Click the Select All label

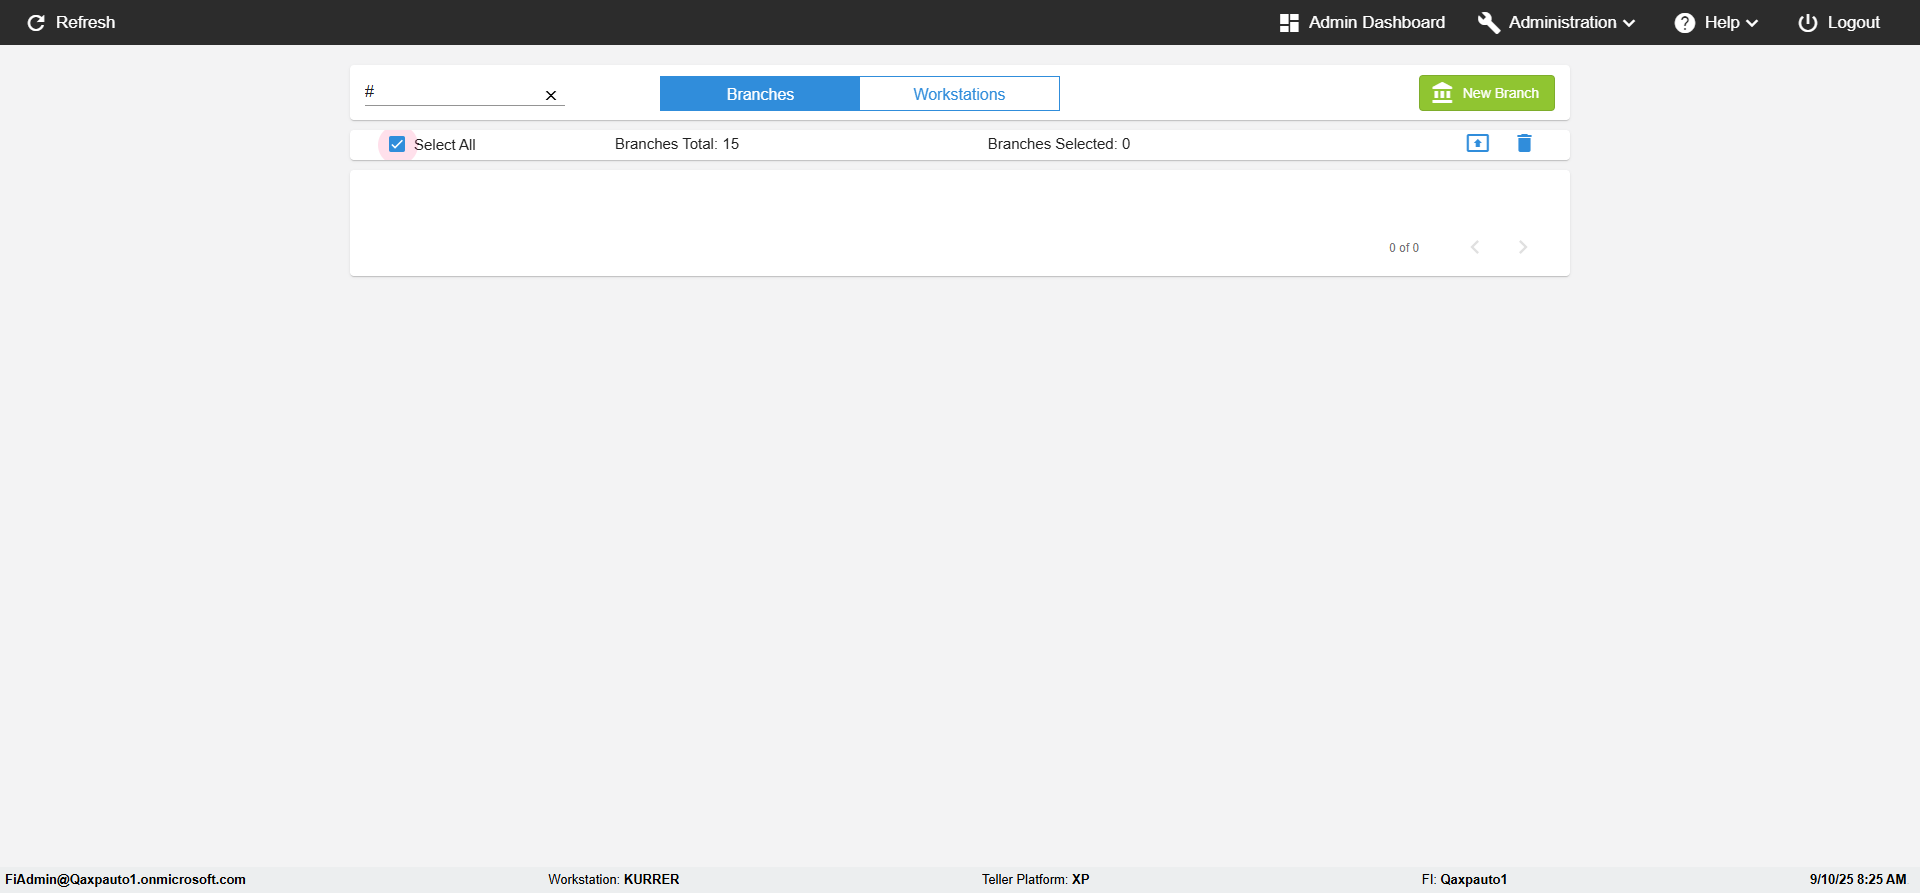[445, 145]
